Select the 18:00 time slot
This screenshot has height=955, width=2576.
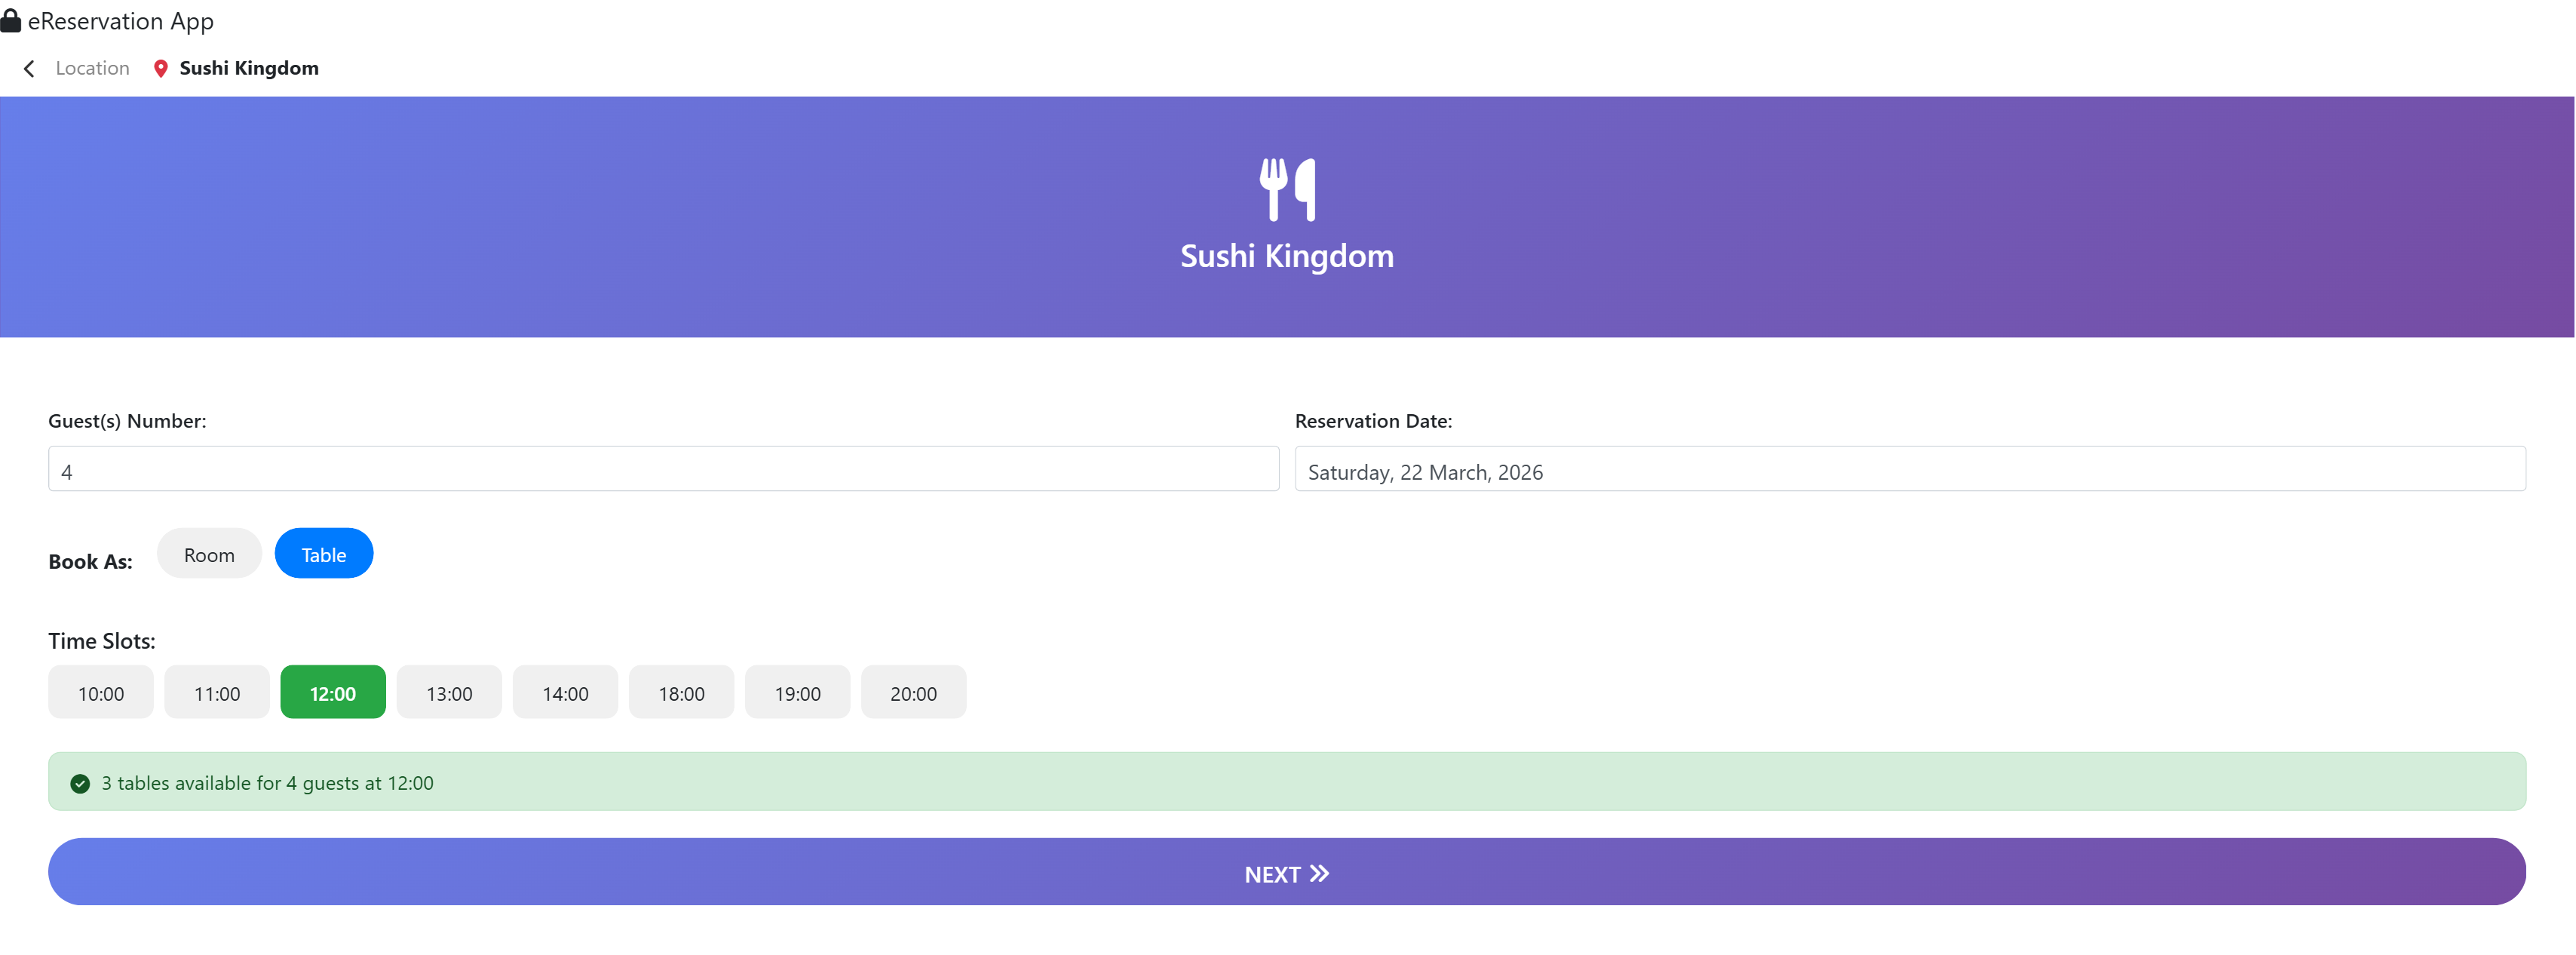pyautogui.click(x=681, y=691)
